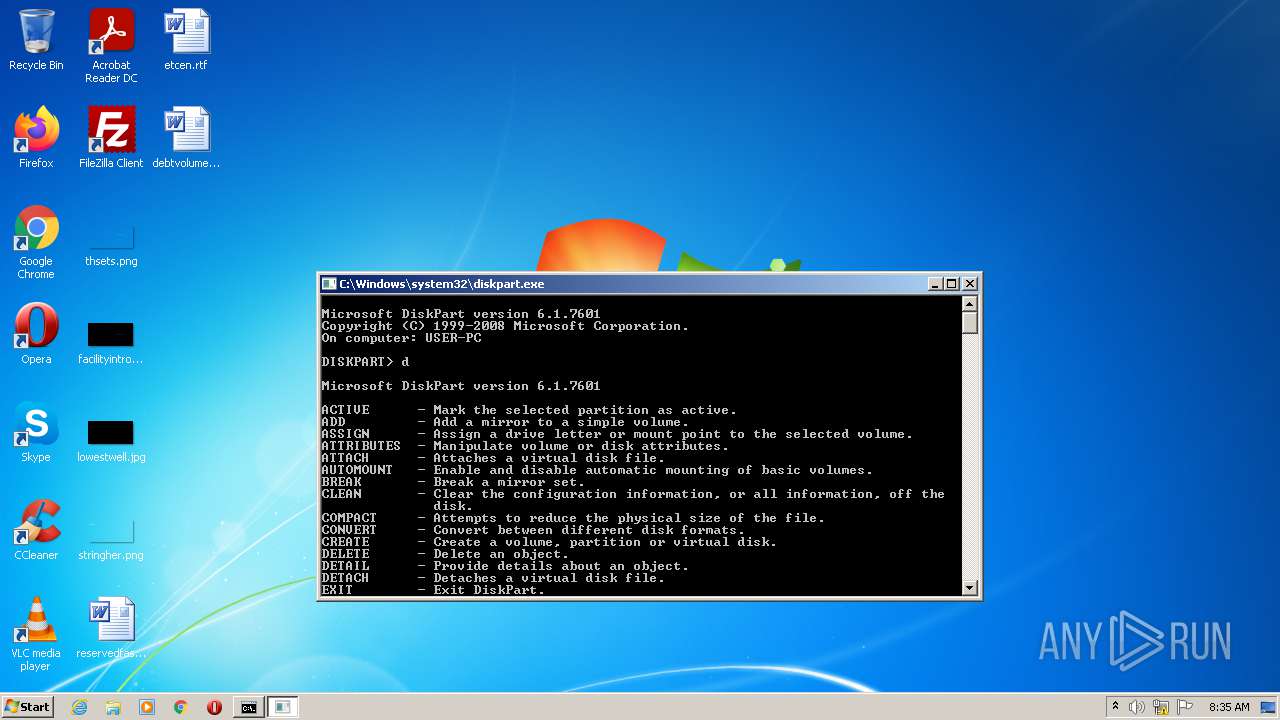Click the DETAIL command help line
This screenshot has width=1280, height=720.
coord(505,566)
